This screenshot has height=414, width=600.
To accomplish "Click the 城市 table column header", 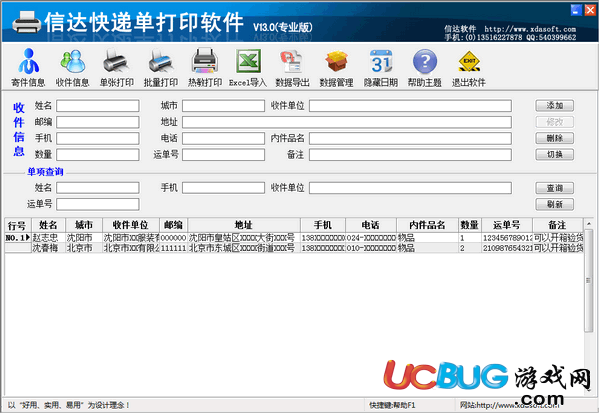I will click(x=84, y=225).
